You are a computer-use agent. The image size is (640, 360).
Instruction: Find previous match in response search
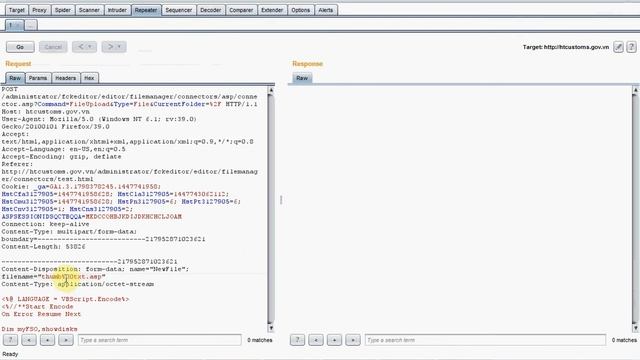[x=316, y=340]
